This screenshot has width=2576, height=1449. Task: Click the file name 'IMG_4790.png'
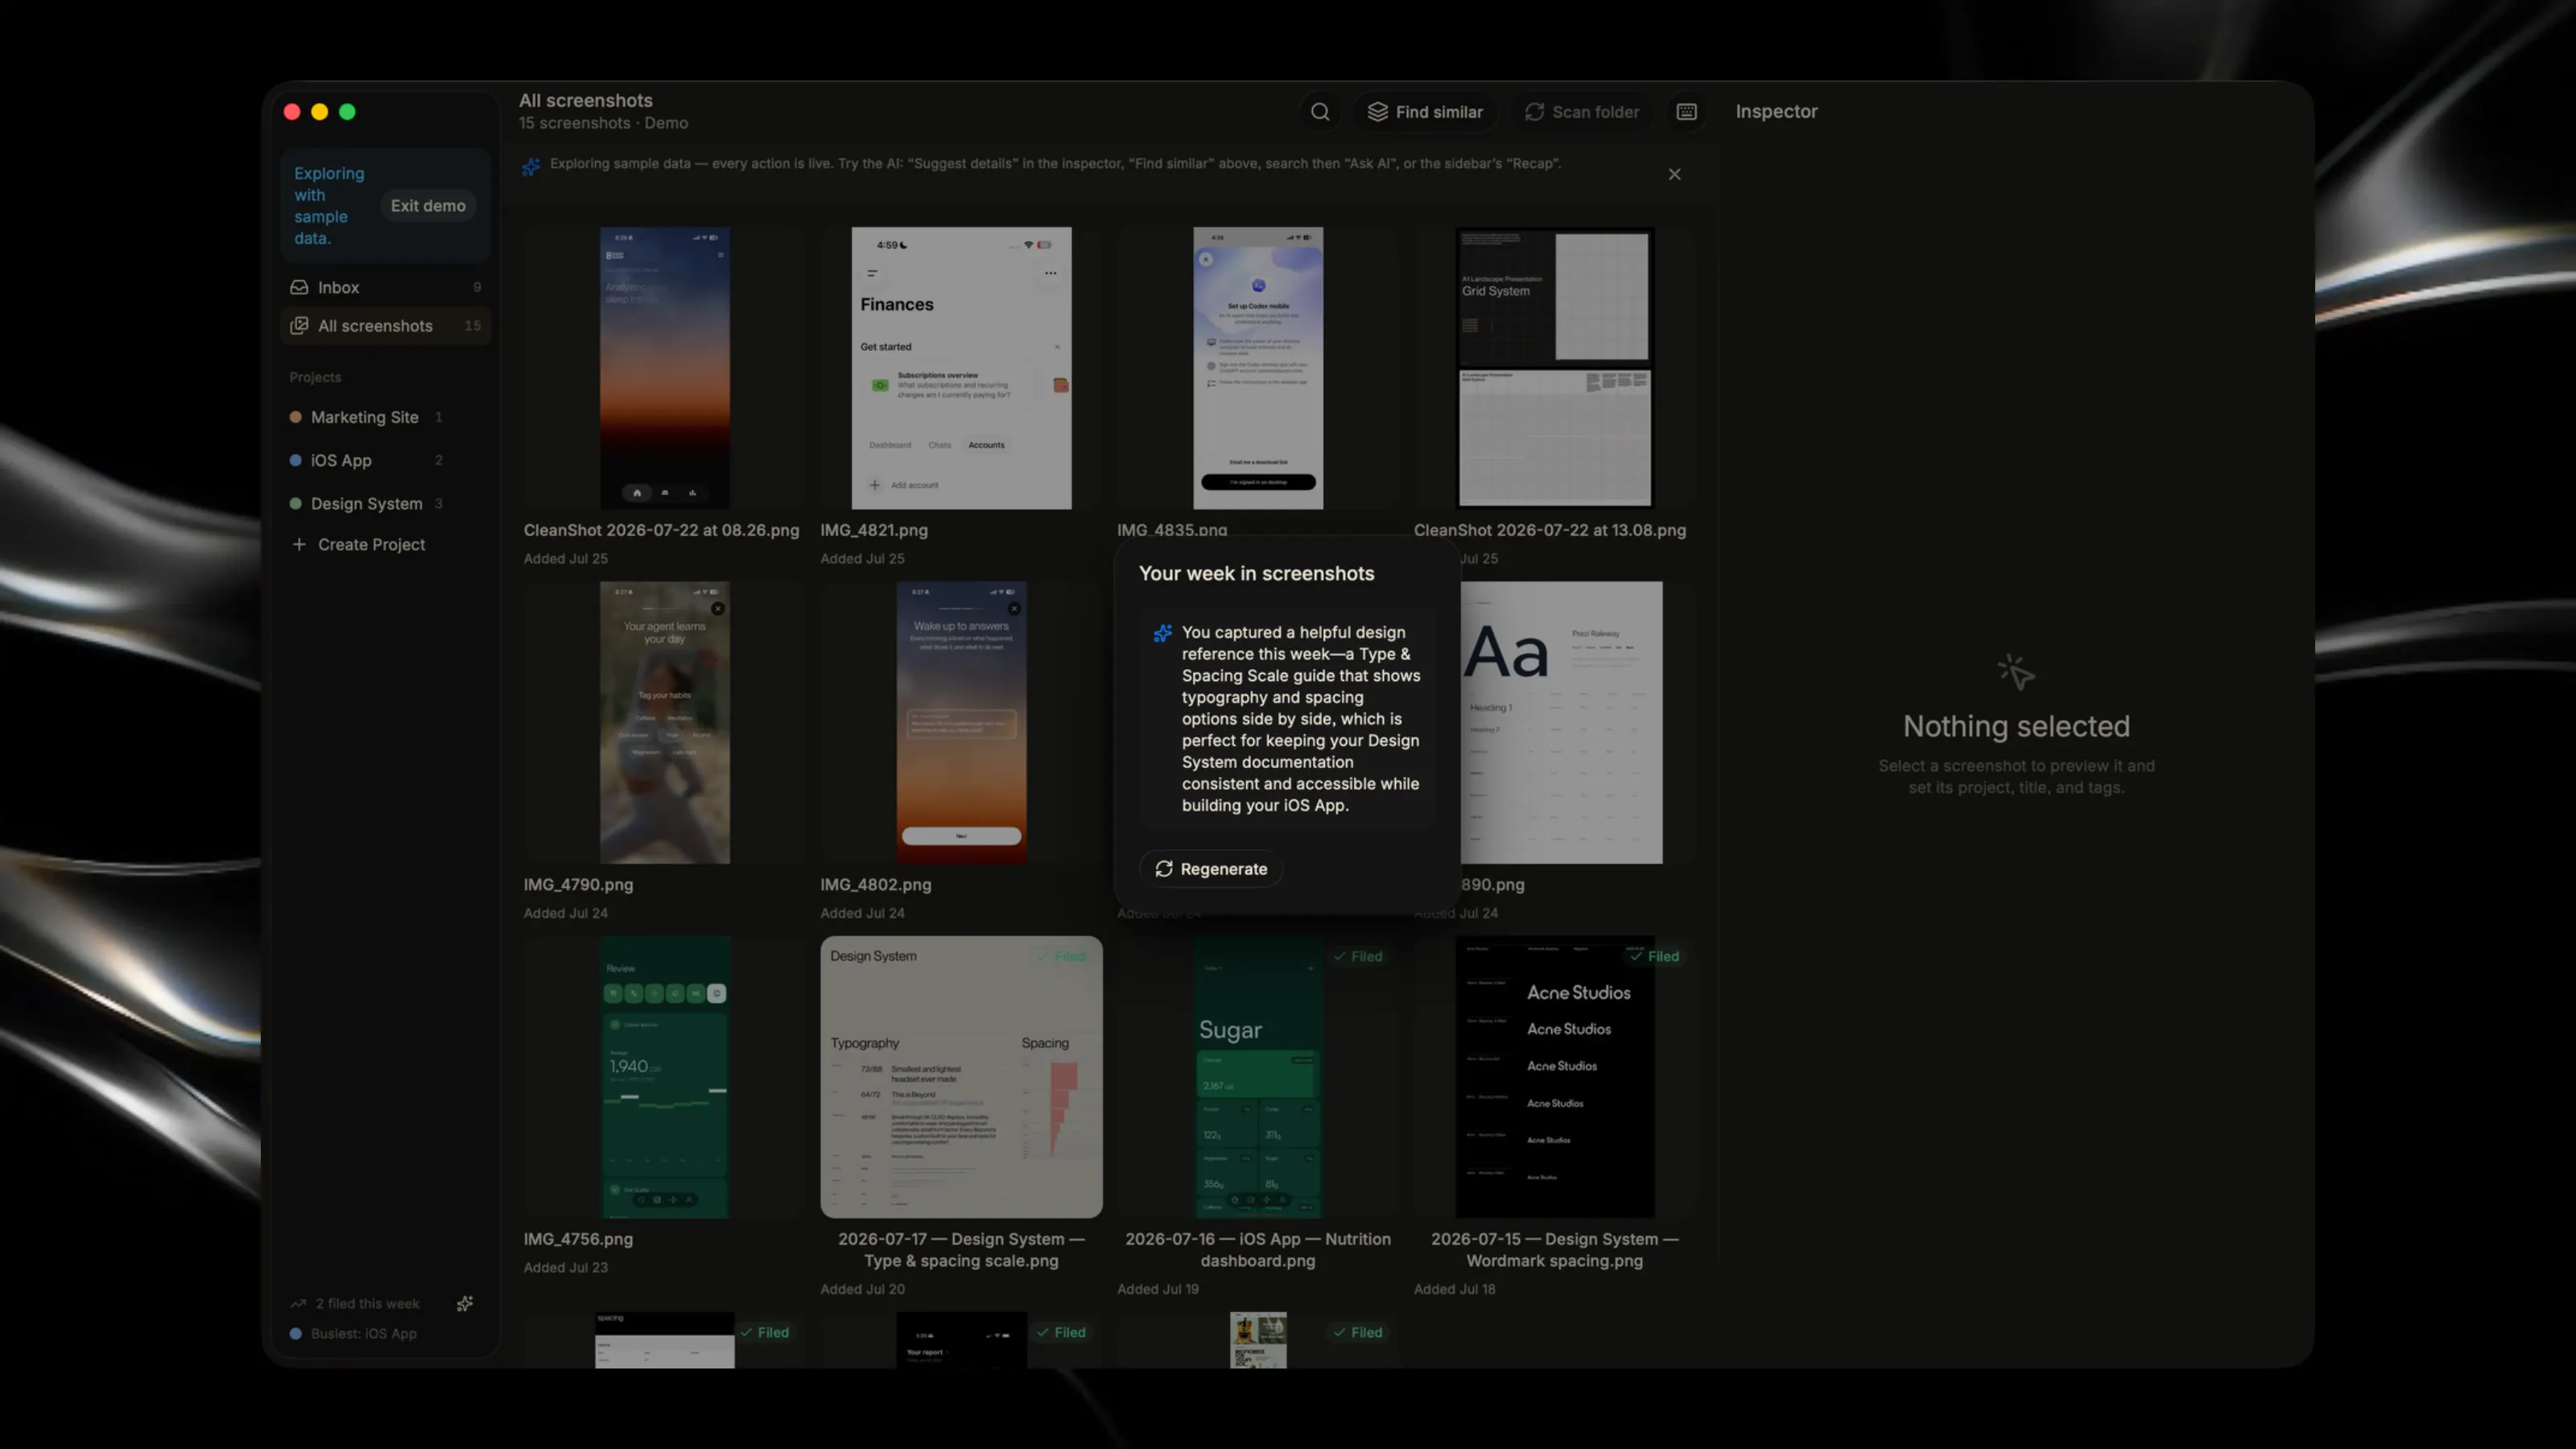pos(578,885)
